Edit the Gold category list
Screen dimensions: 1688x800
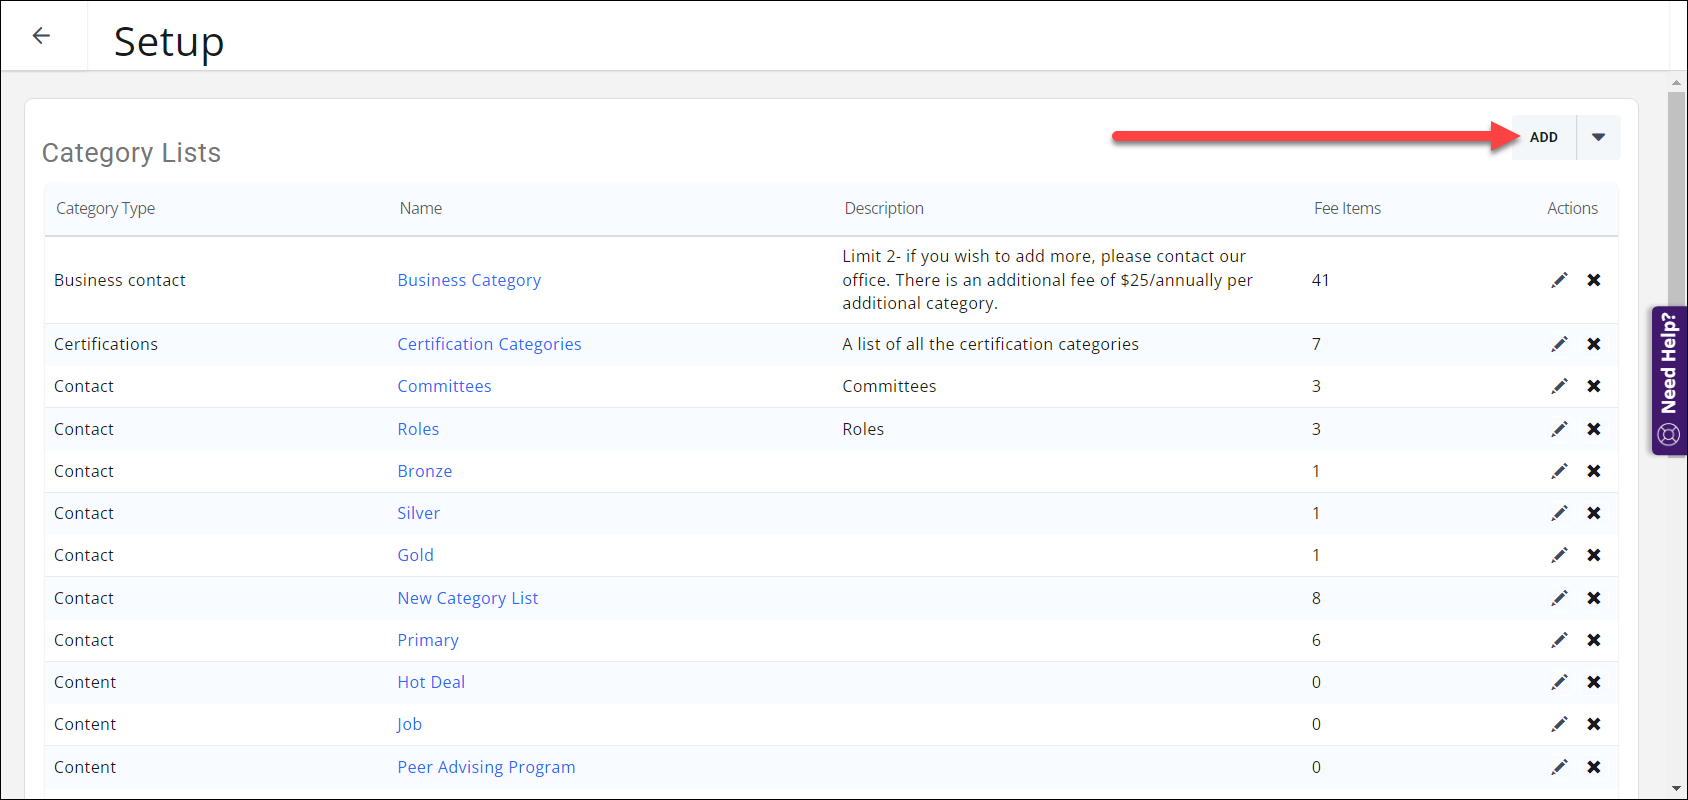pos(1559,555)
